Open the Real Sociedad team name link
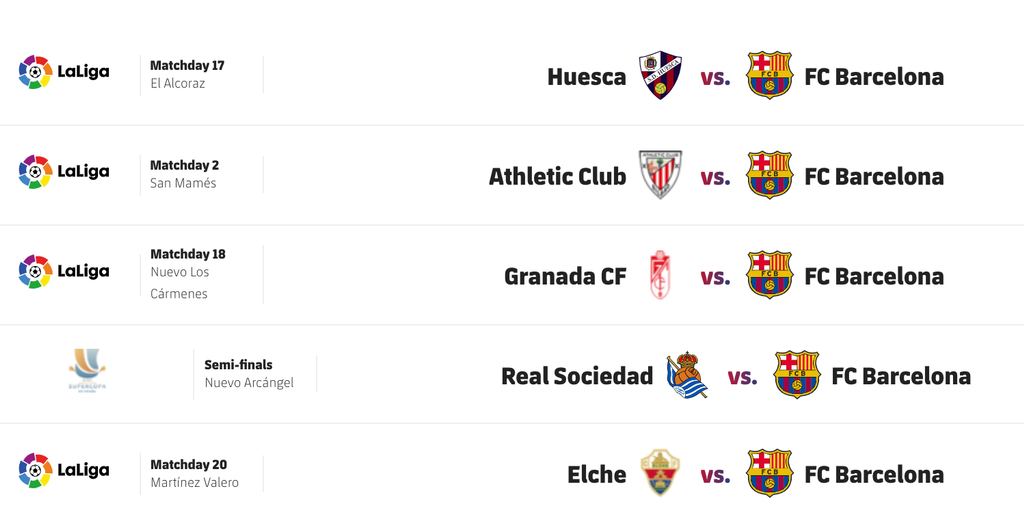Image resolution: width=1024 pixels, height=522 pixels. pos(577,377)
